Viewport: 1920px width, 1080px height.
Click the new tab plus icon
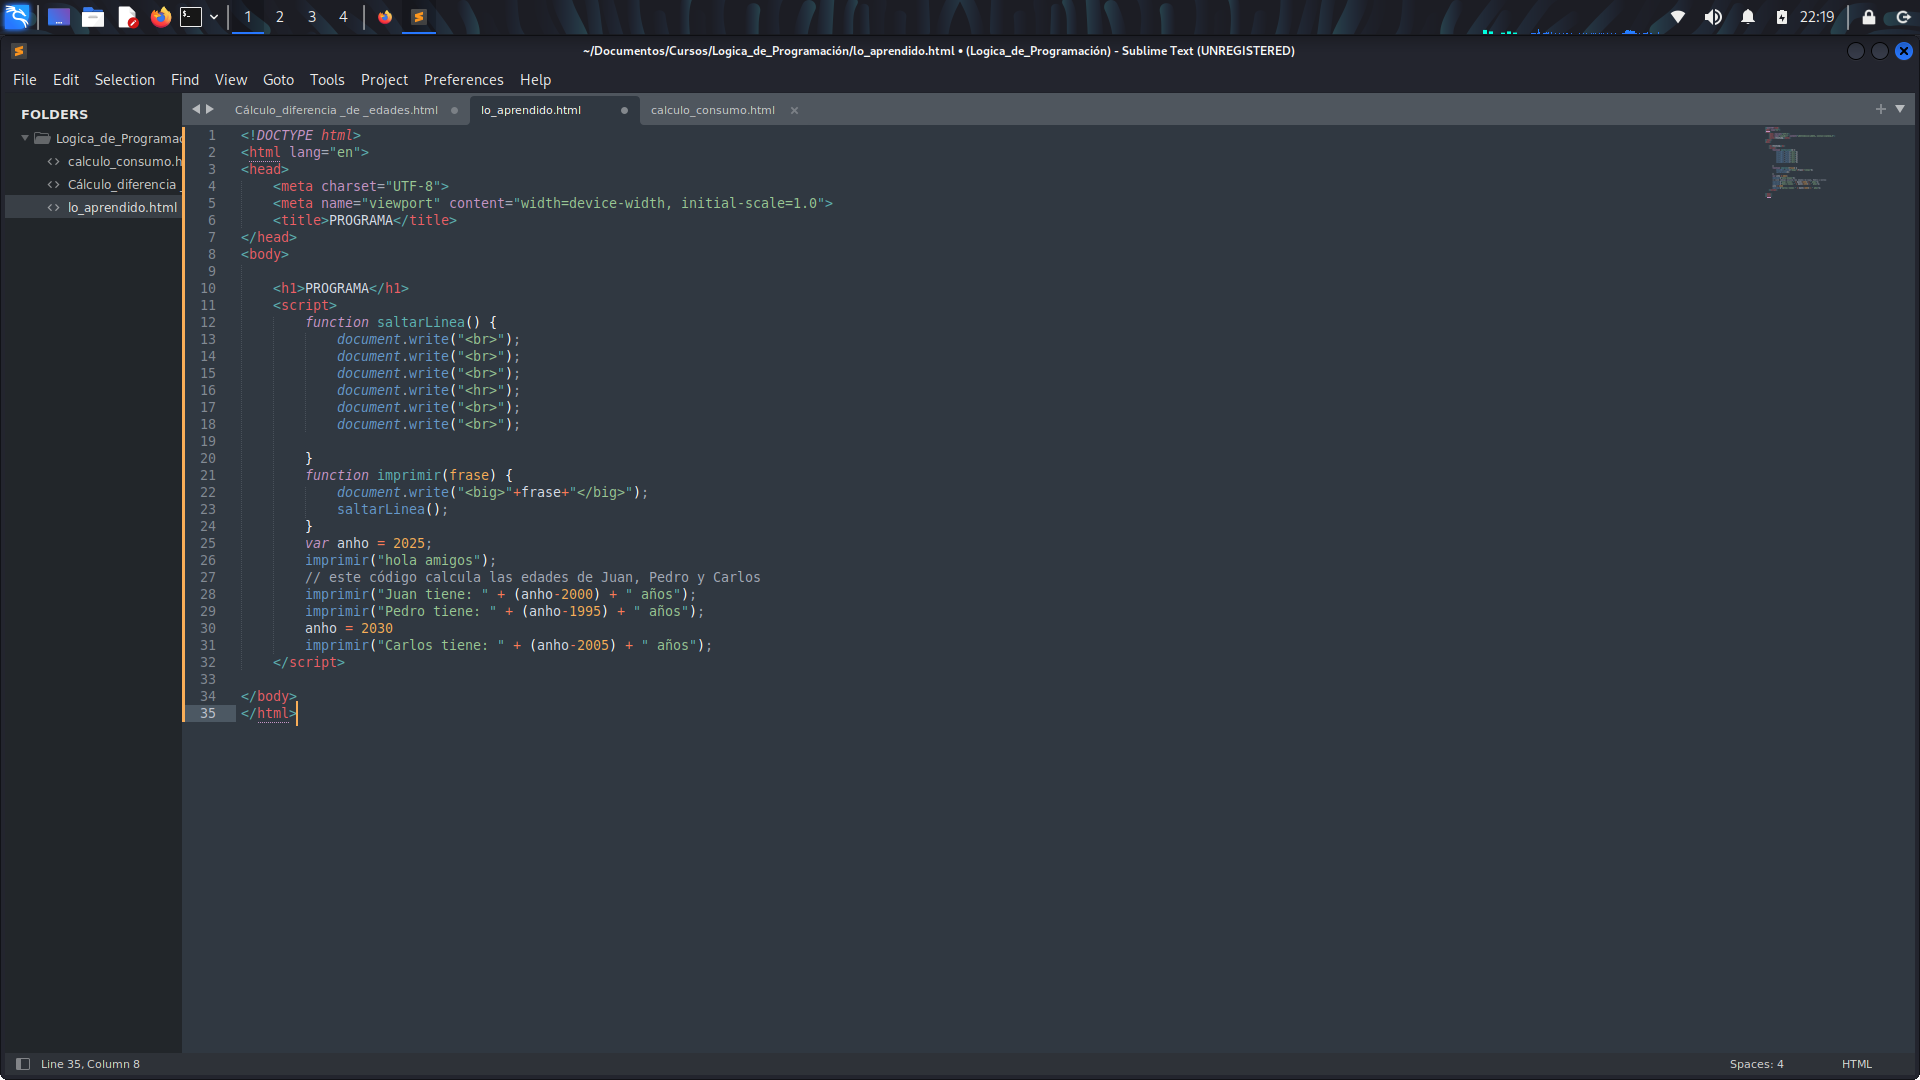click(1881, 109)
